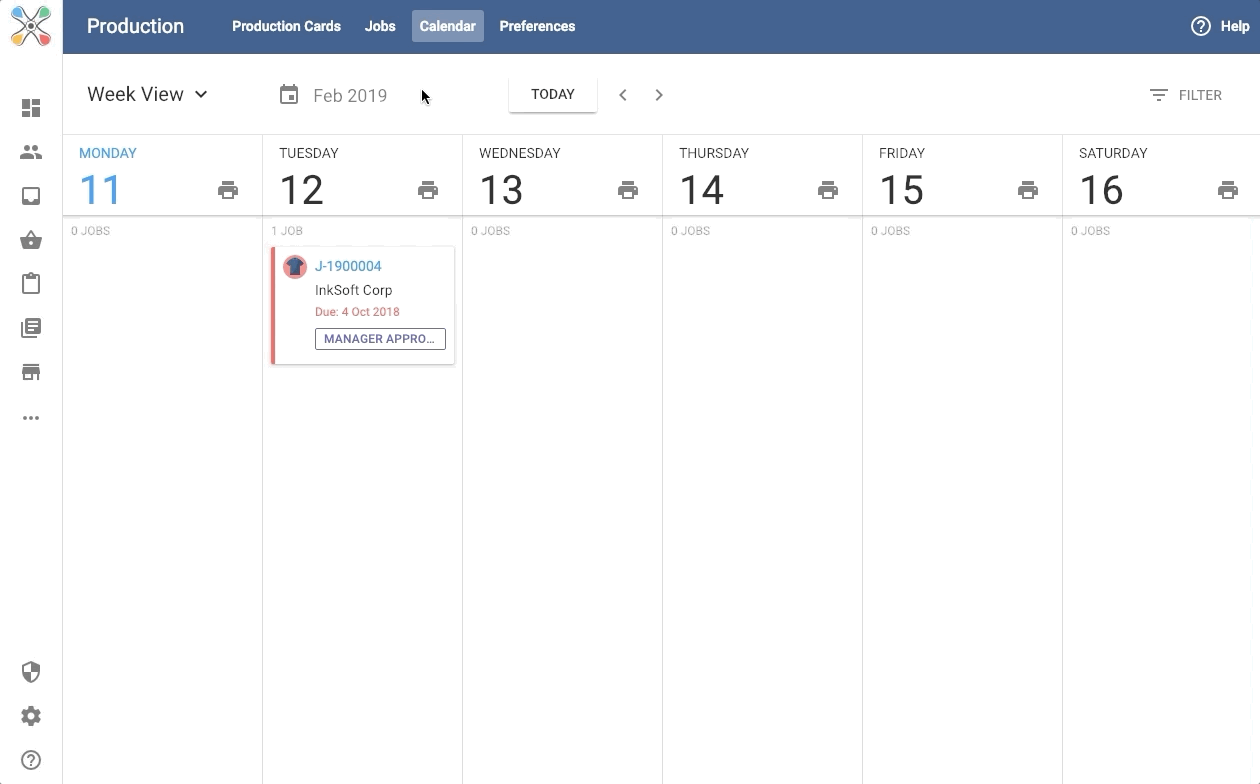Open job J-1900004 link on Tuesday
The height and width of the screenshot is (784, 1260).
click(x=348, y=266)
